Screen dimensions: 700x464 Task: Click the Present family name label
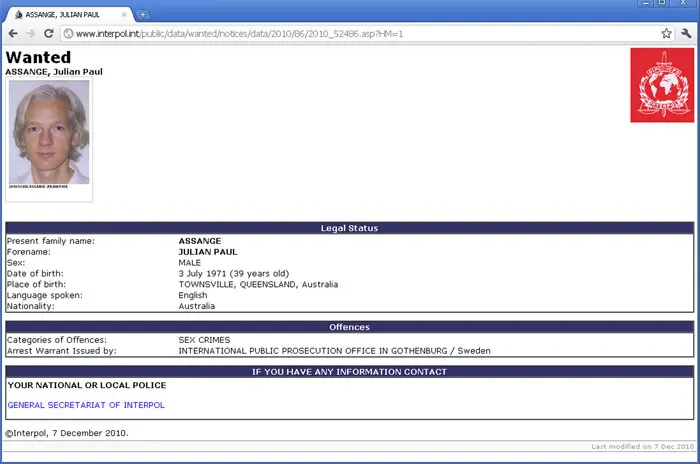point(51,241)
